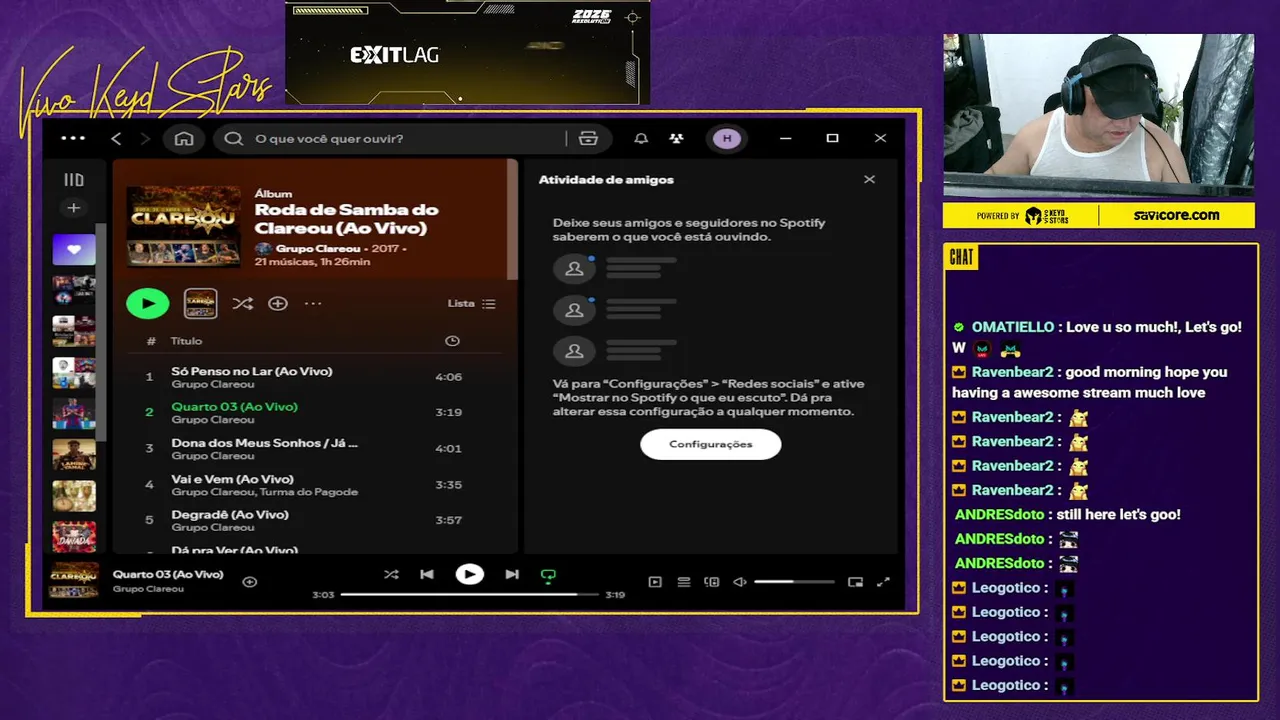Screen dimensions: 1280x720
Task: Open the Spotify Home icon
Action: (184, 139)
